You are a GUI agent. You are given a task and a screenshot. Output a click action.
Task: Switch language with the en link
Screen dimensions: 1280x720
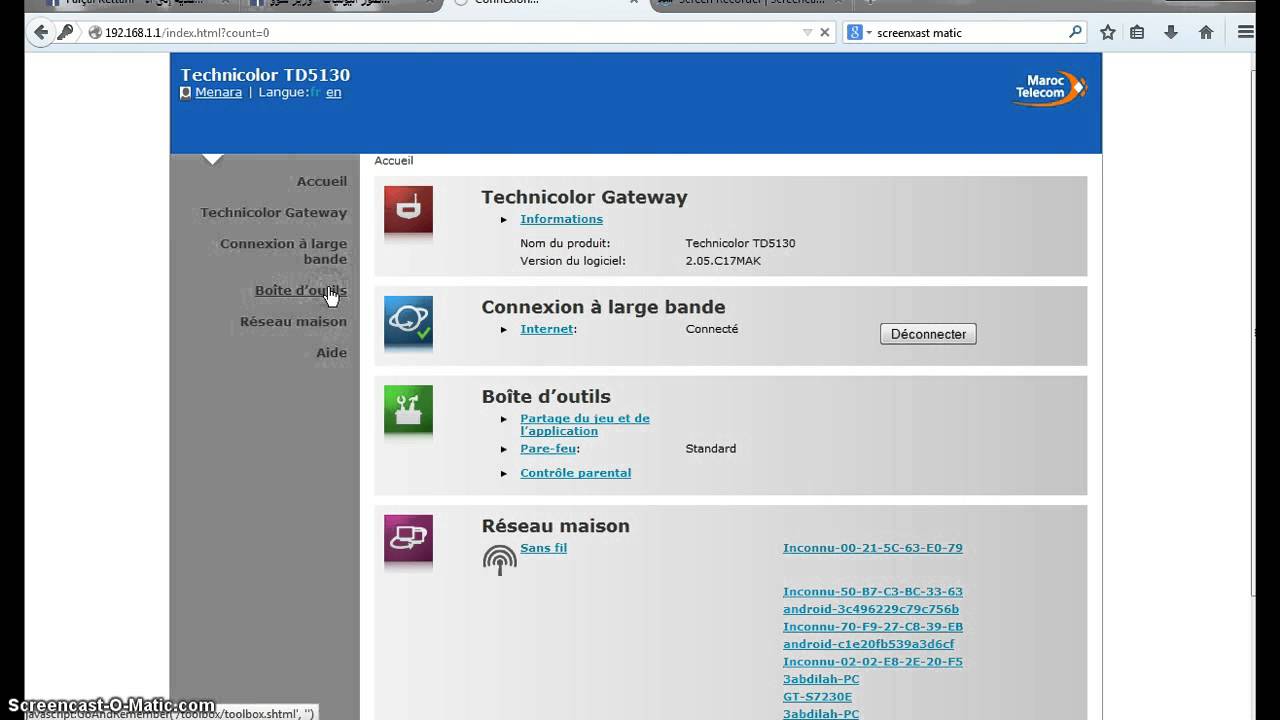pyautogui.click(x=334, y=92)
